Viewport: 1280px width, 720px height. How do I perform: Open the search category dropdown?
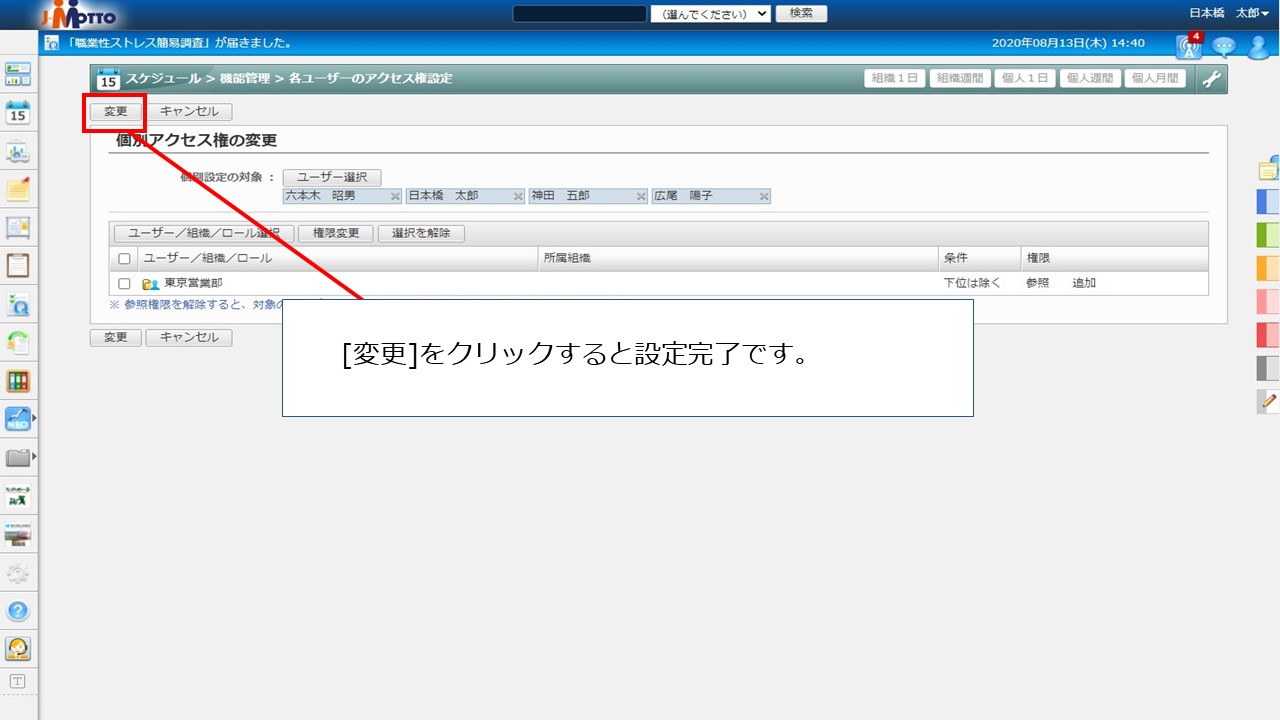(x=710, y=14)
